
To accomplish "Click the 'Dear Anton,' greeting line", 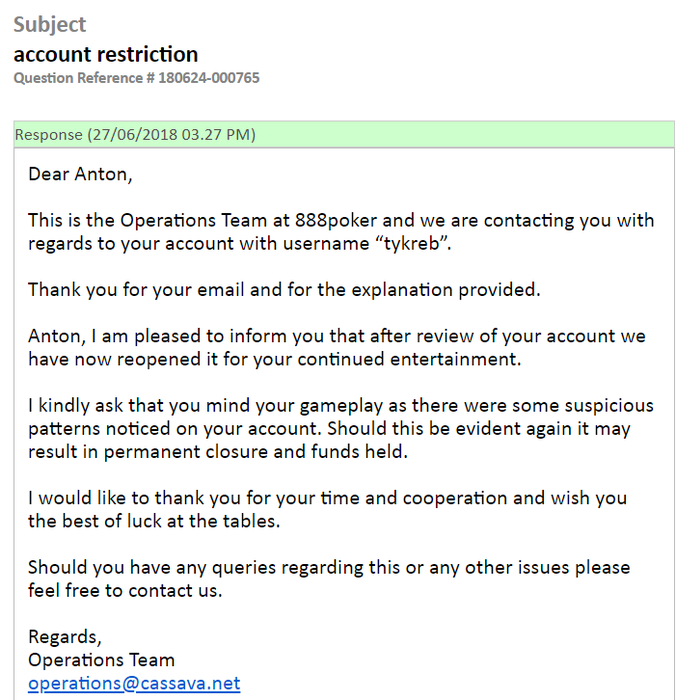I will point(80,174).
